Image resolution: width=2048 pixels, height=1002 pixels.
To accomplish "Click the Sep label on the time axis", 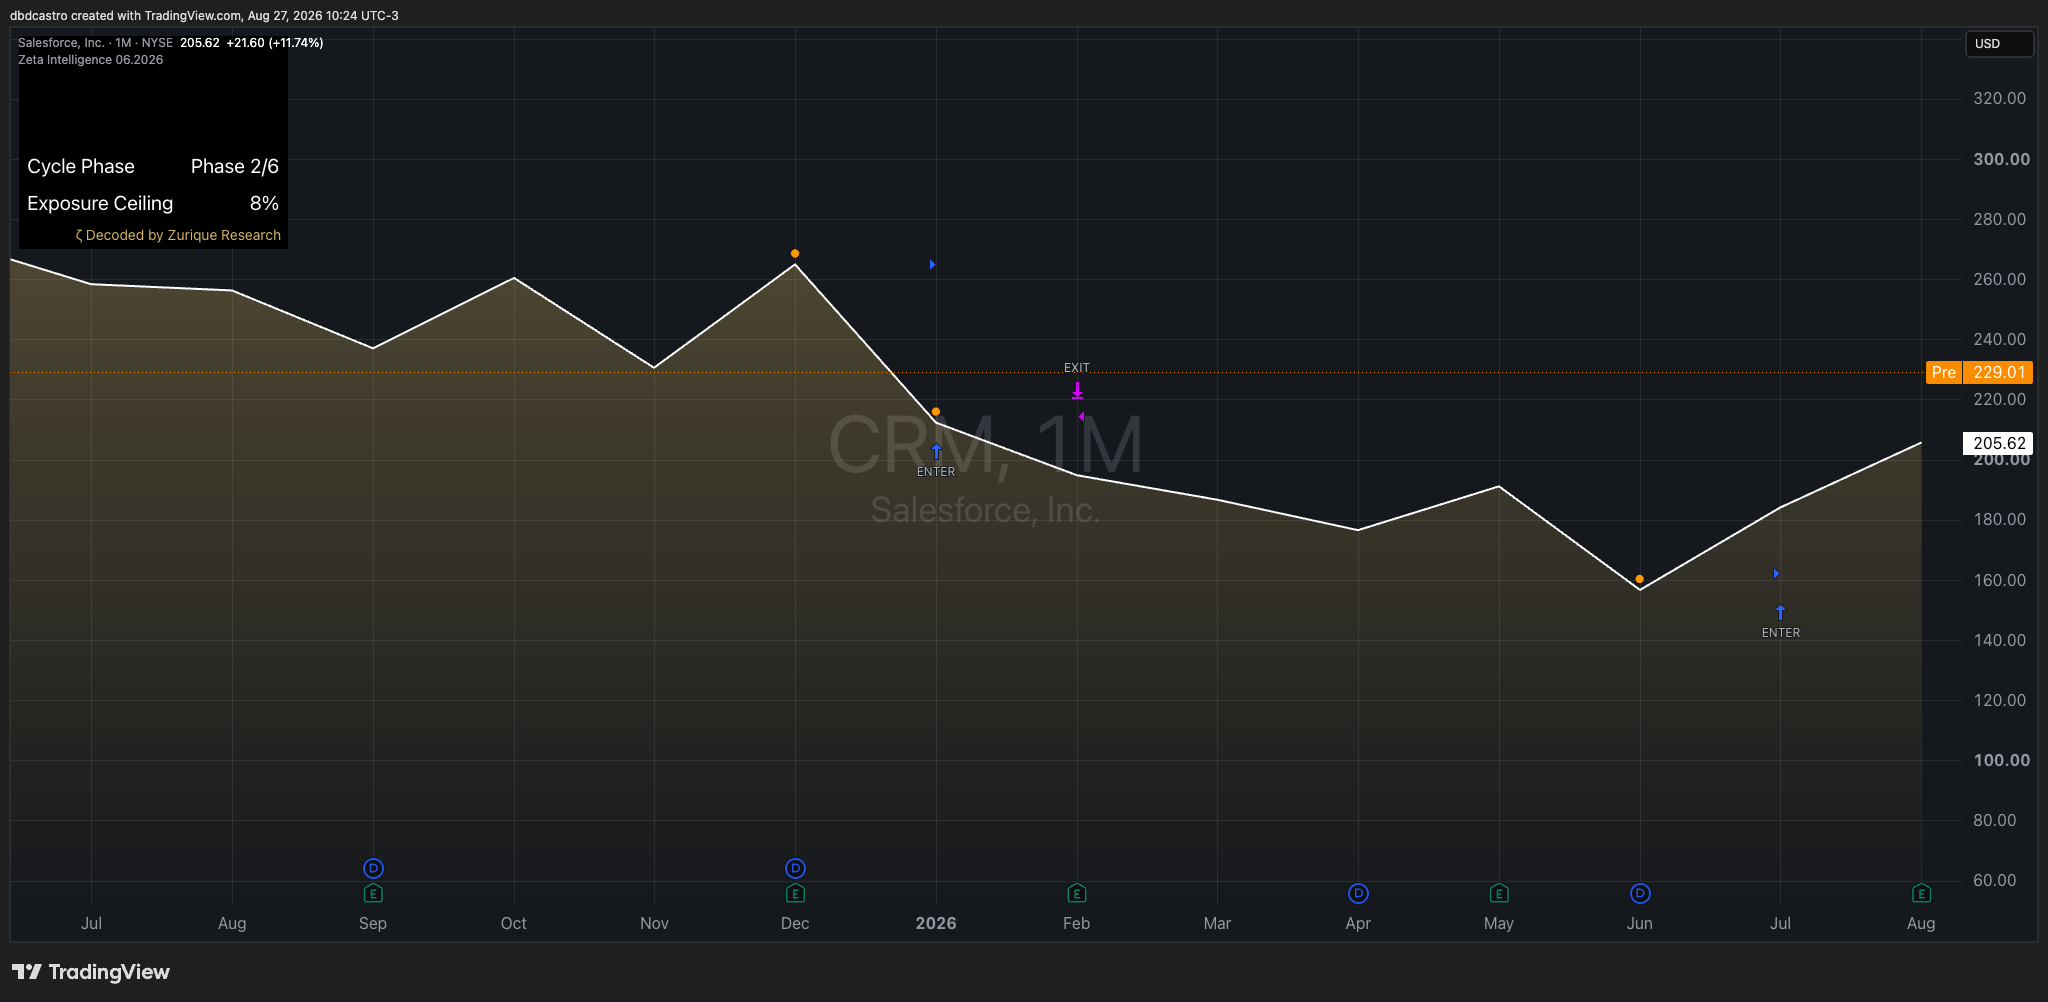I will [373, 923].
